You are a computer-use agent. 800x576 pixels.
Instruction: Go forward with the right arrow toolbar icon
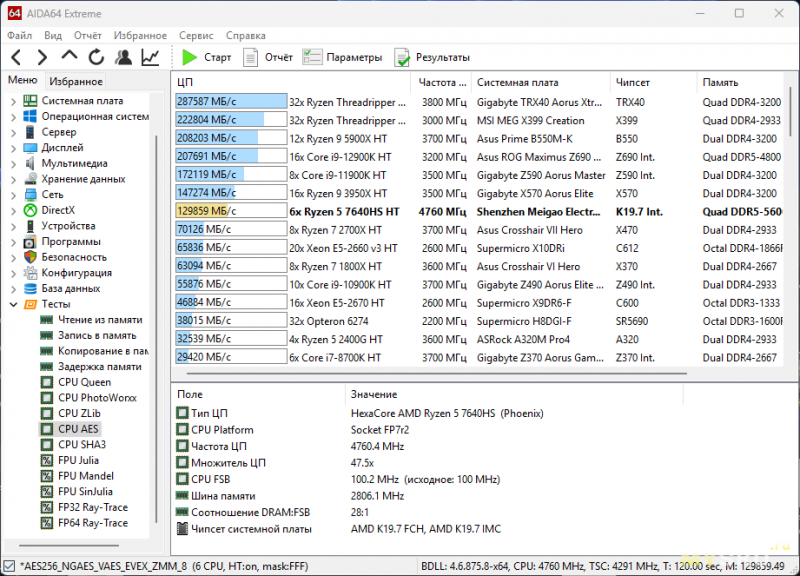[x=42, y=57]
